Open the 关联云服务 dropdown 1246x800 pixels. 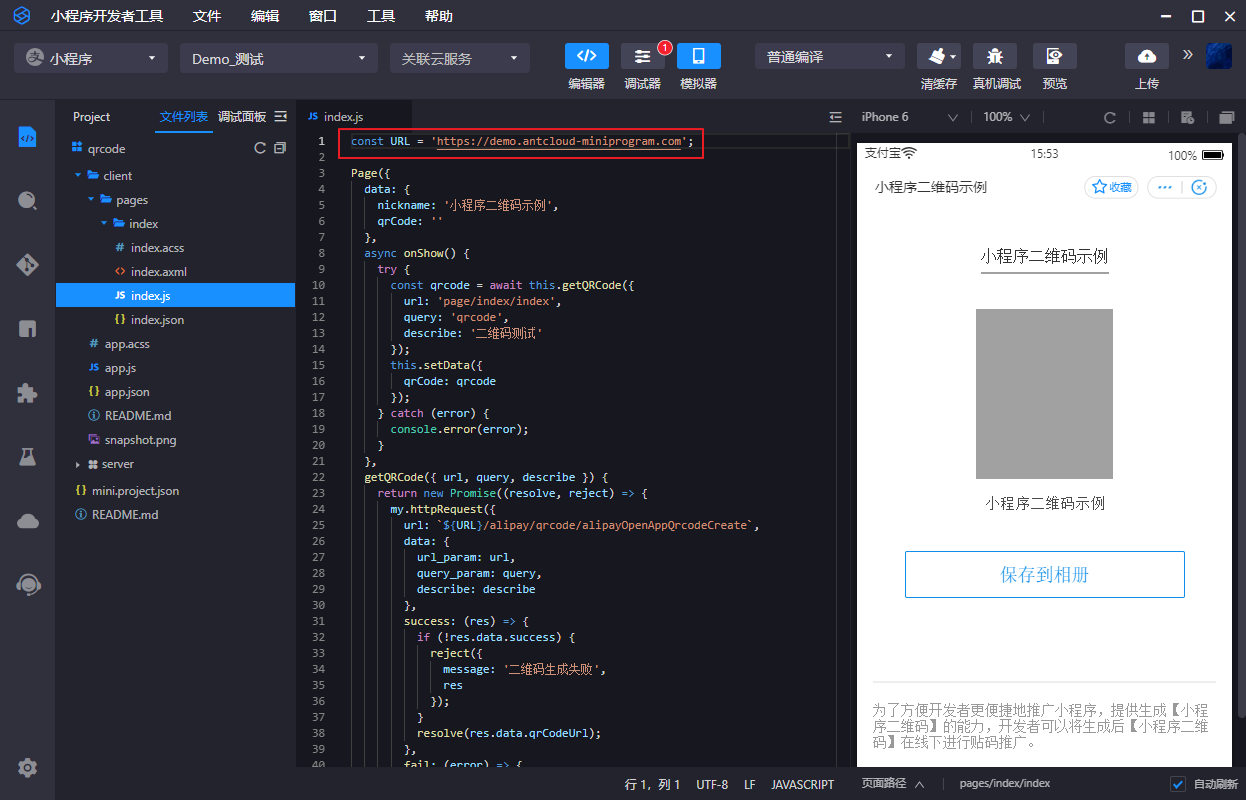[x=460, y=58]
